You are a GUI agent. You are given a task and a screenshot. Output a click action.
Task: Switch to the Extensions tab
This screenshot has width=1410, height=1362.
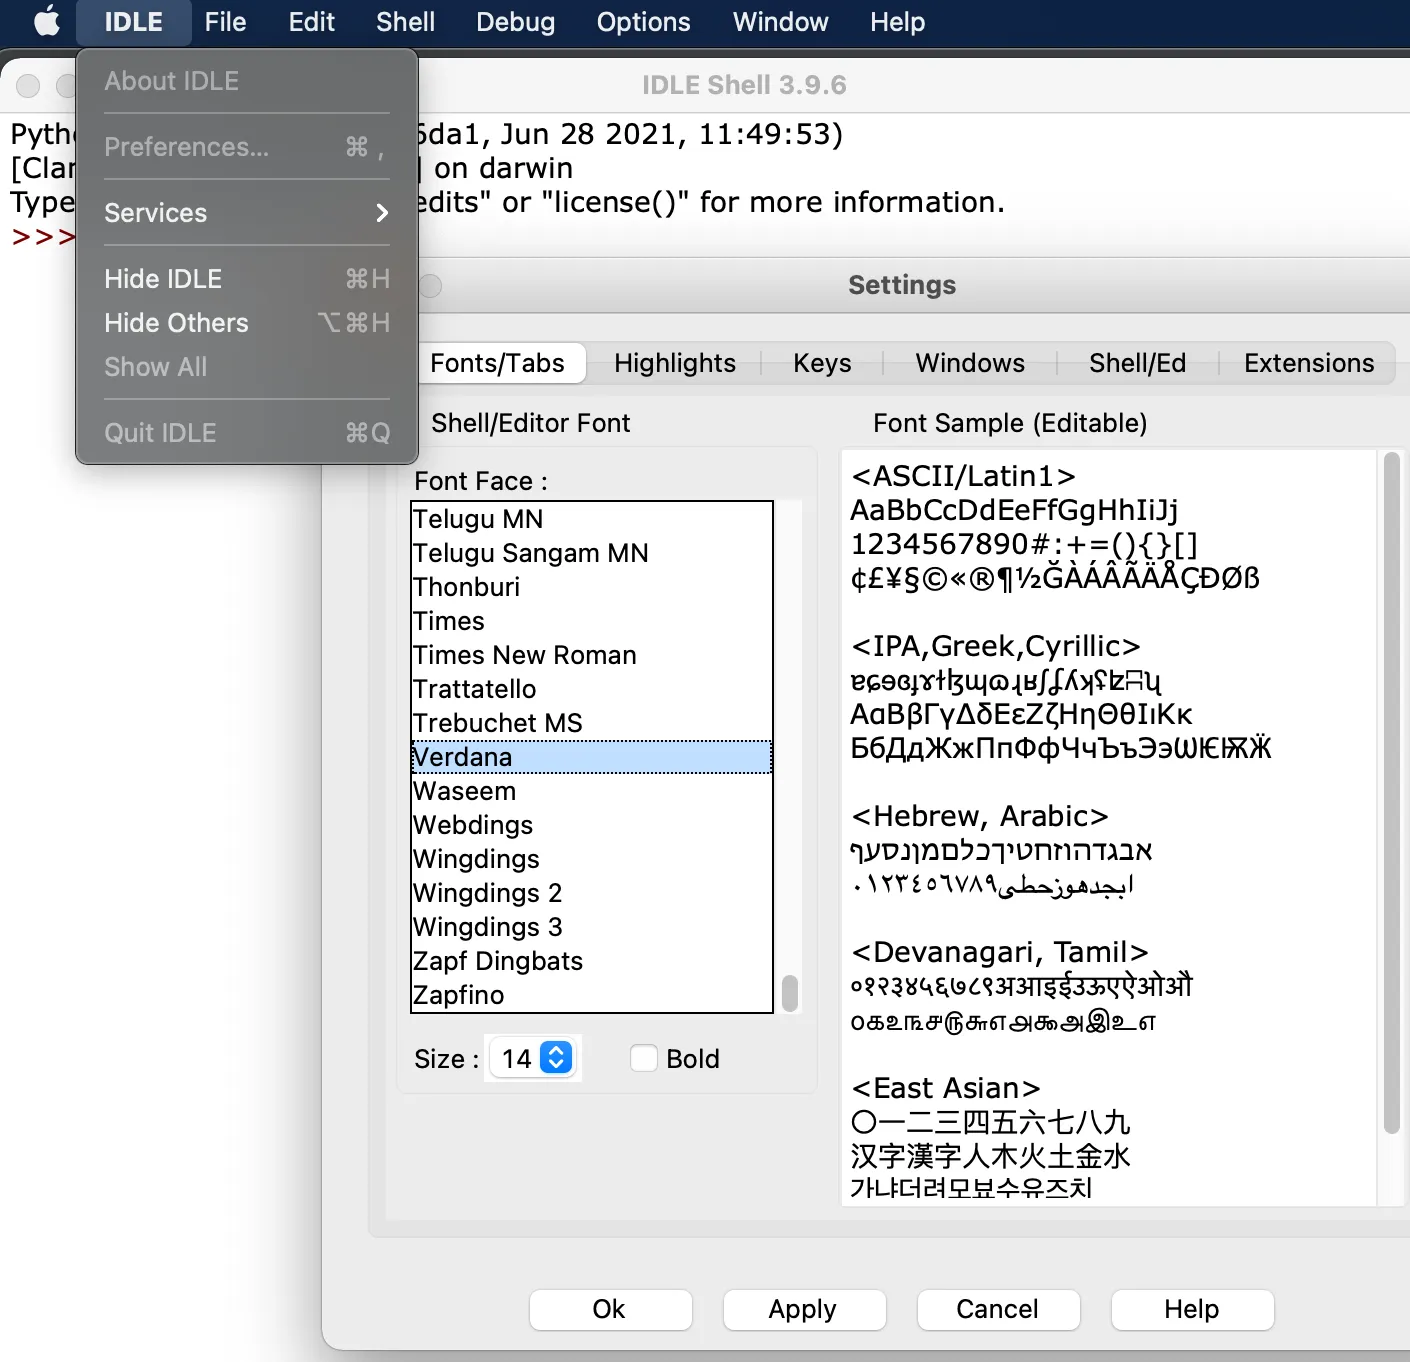point(1309,363)
